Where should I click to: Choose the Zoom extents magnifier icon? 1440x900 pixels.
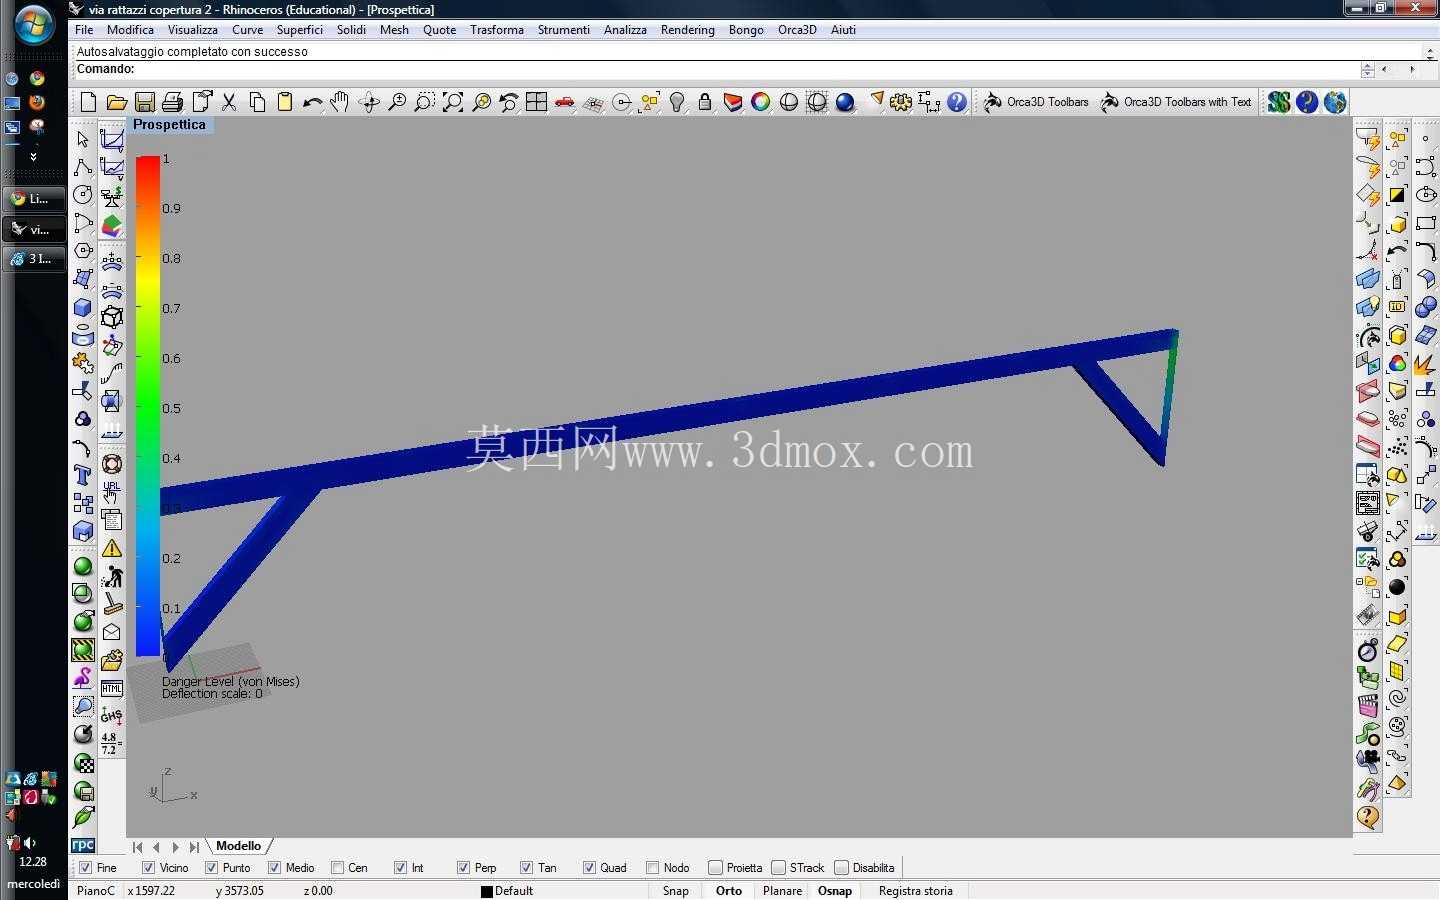click(x=453, y=102)
